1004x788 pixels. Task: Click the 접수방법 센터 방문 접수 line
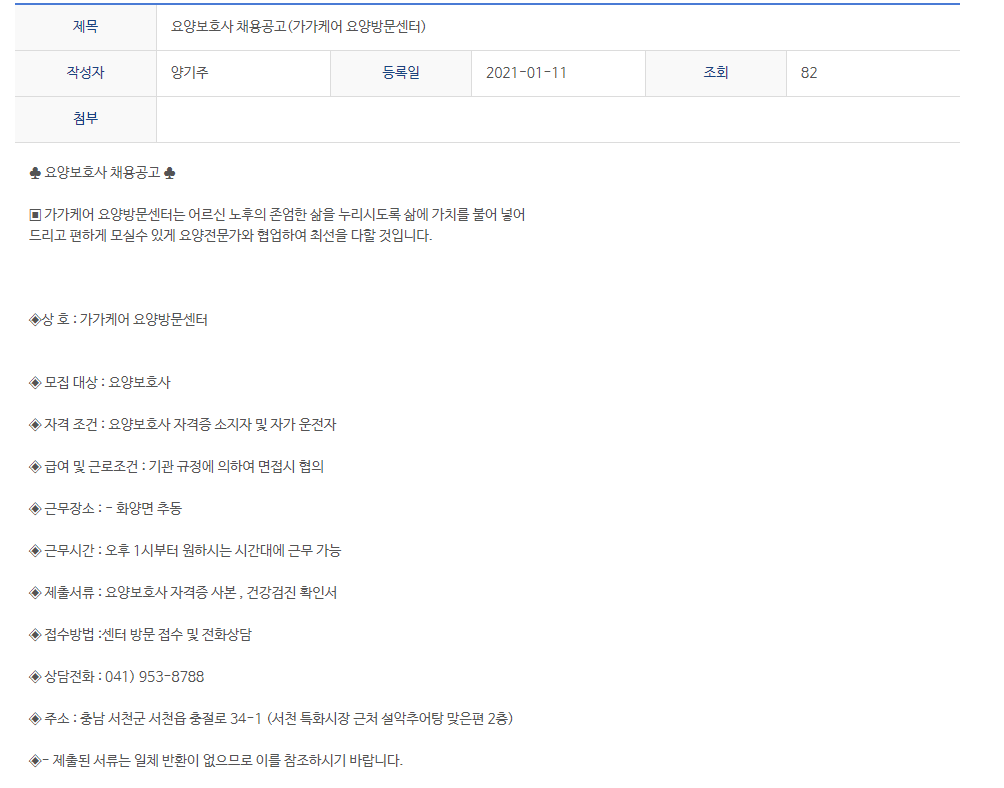tap(141, 635)
